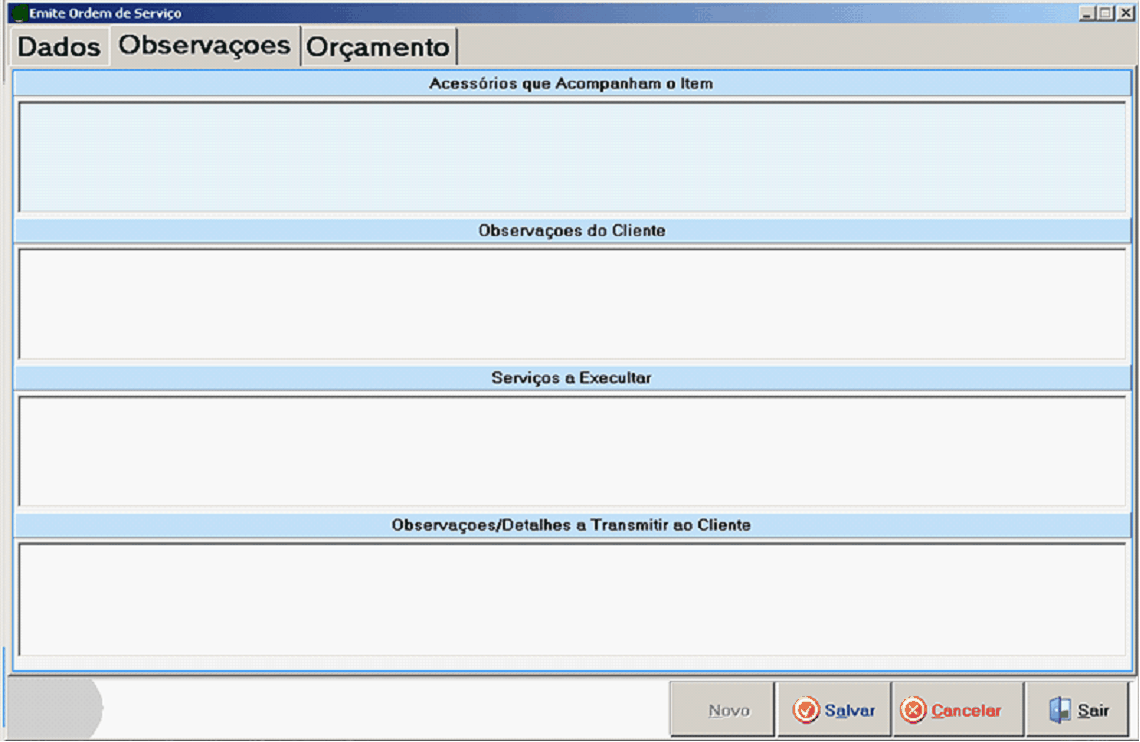Select the Observações tab
Image resolution: width=1140 pixels, height=742 pixels.
(x=204, y=46)
